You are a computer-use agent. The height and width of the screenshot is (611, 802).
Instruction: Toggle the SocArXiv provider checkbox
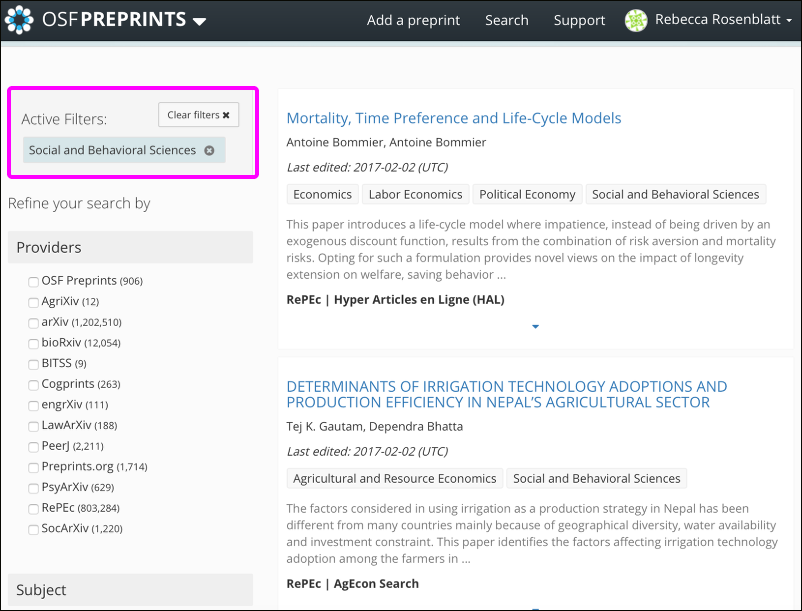tap(33, 529)
